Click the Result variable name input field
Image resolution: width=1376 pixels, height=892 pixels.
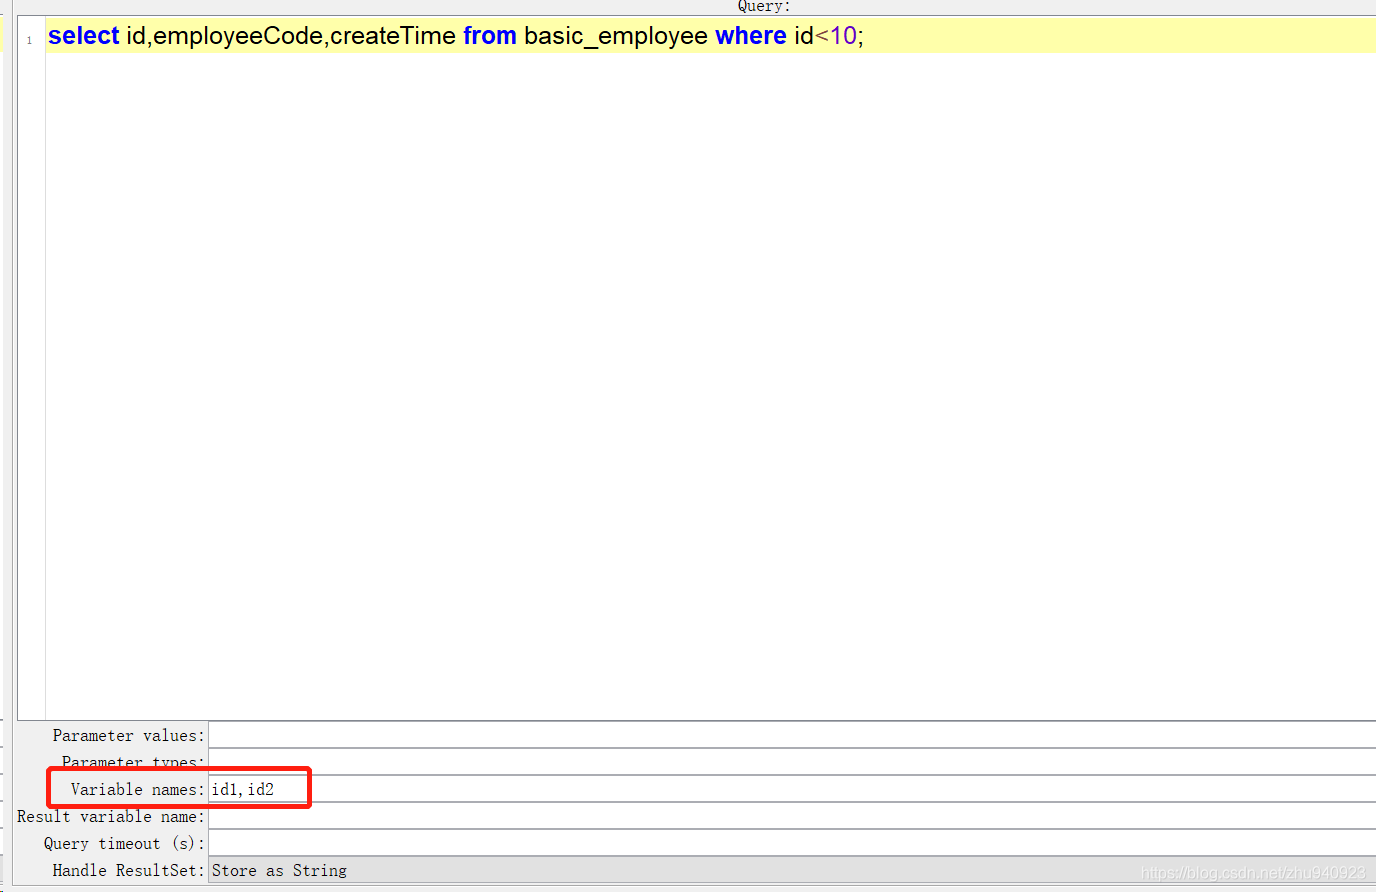coord(792,816)
